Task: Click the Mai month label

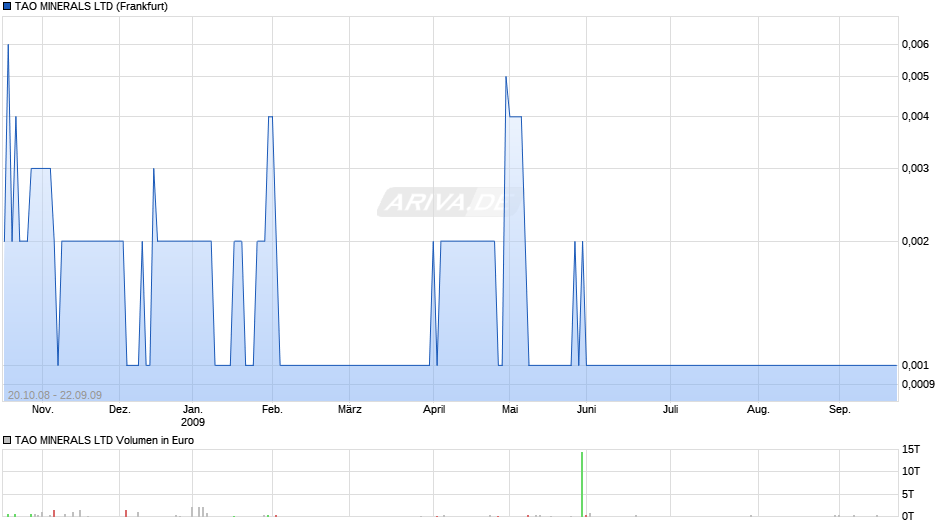Action: (510, 410)
